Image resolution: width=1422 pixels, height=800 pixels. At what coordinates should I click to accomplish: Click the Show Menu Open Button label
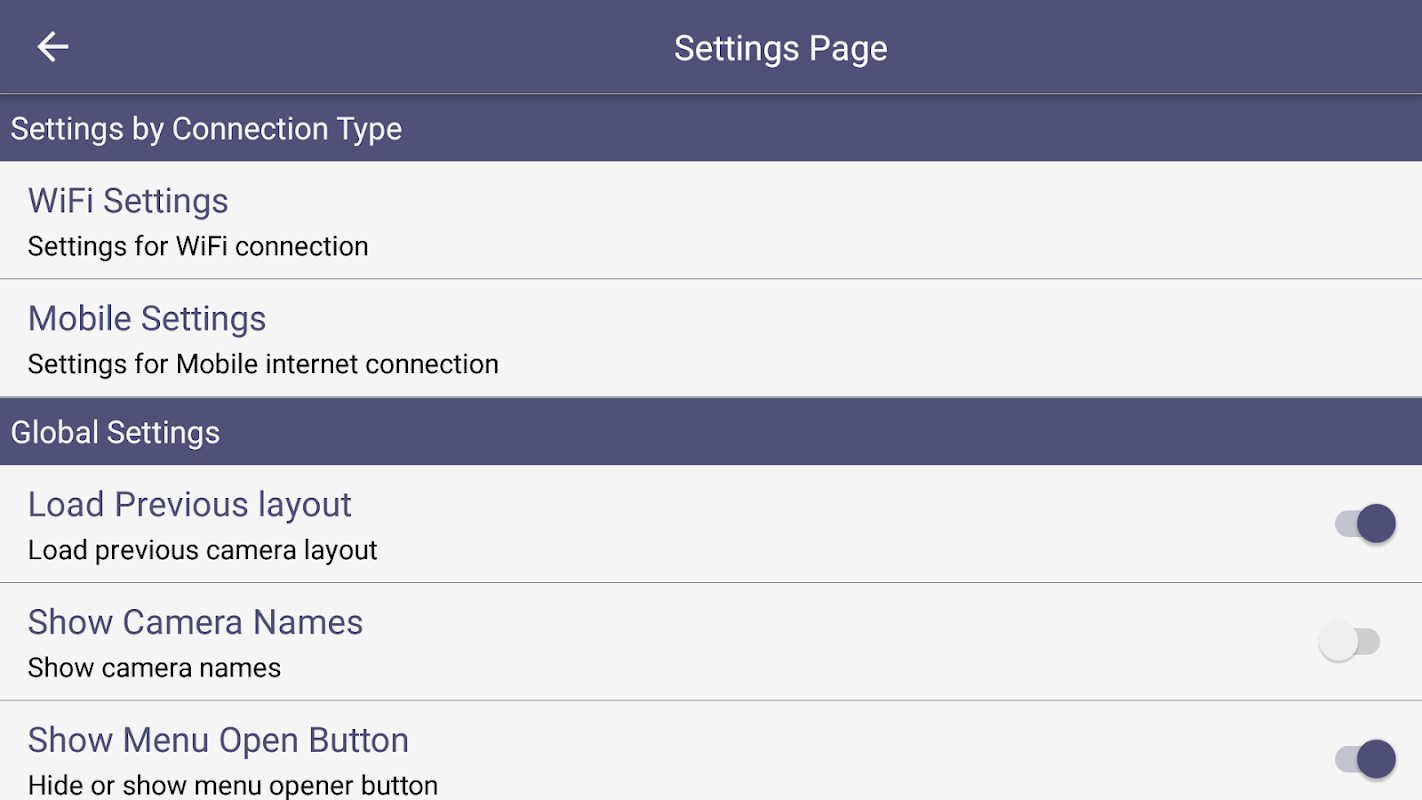tap(218, 740)
